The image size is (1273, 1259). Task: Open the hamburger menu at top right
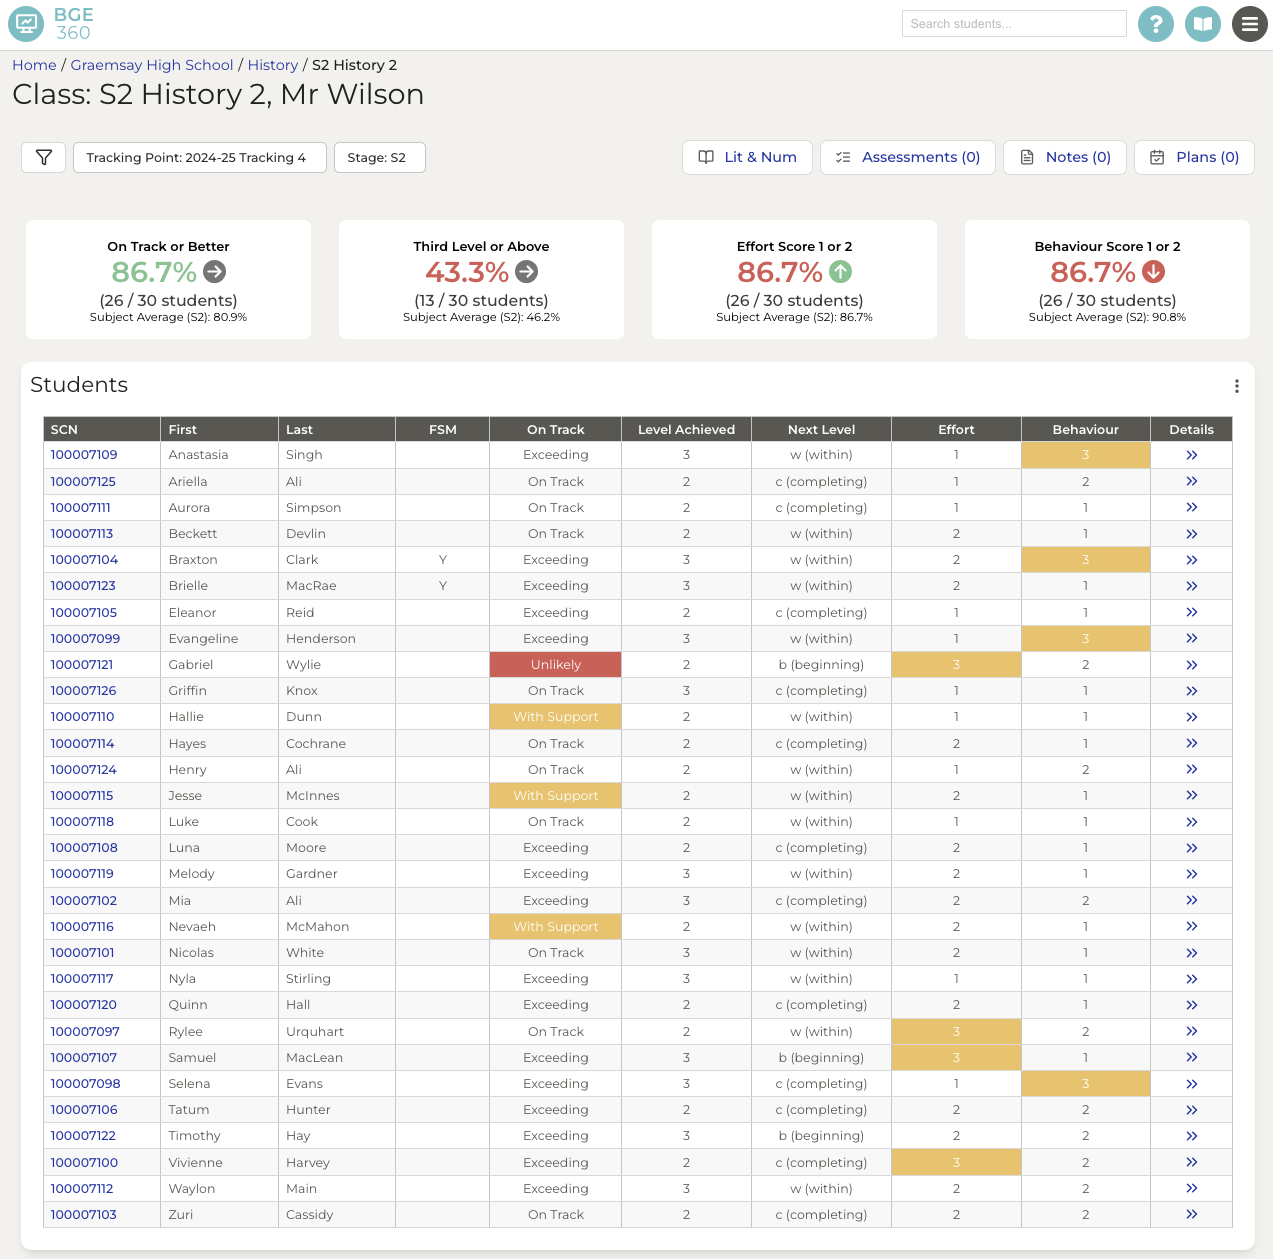pyautogui.click(x=1250, y=24)
